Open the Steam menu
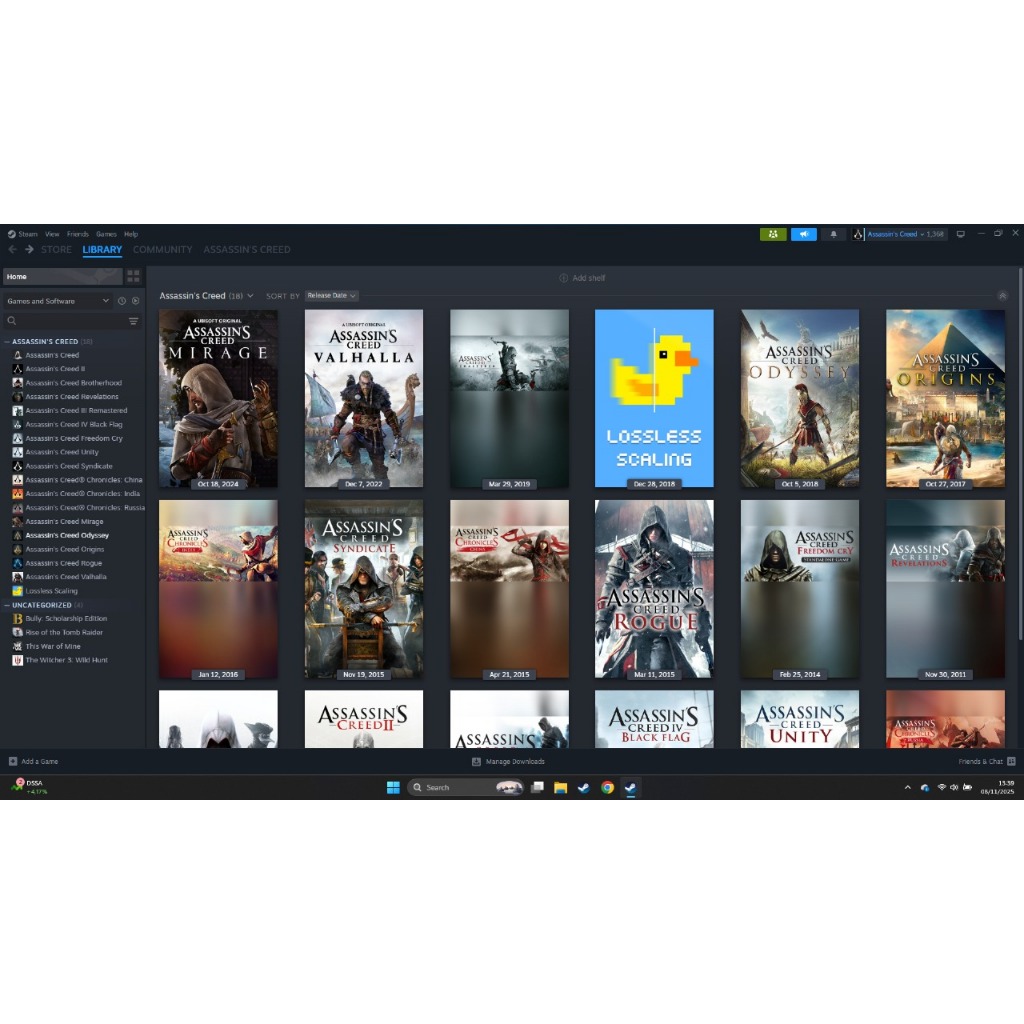 coord(27,234)
